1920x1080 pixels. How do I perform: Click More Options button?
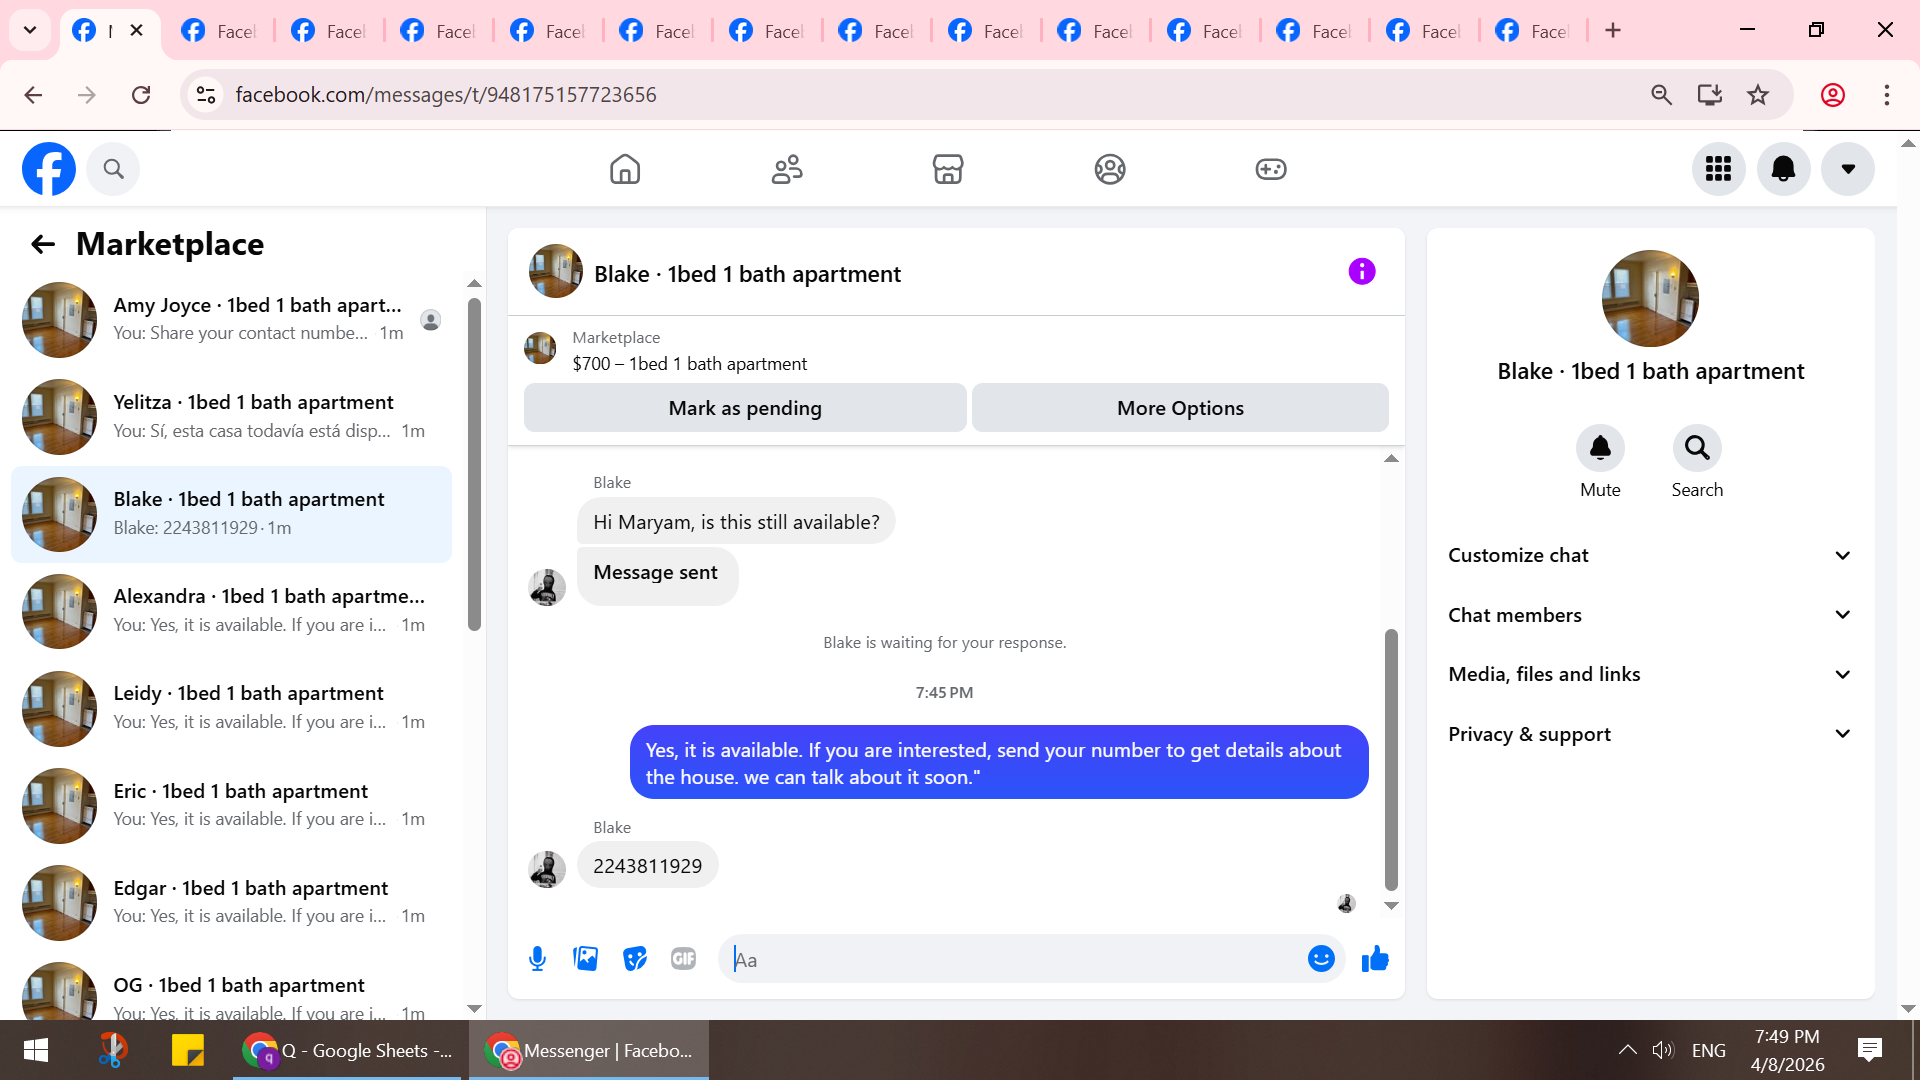(x=1180, y=408)
